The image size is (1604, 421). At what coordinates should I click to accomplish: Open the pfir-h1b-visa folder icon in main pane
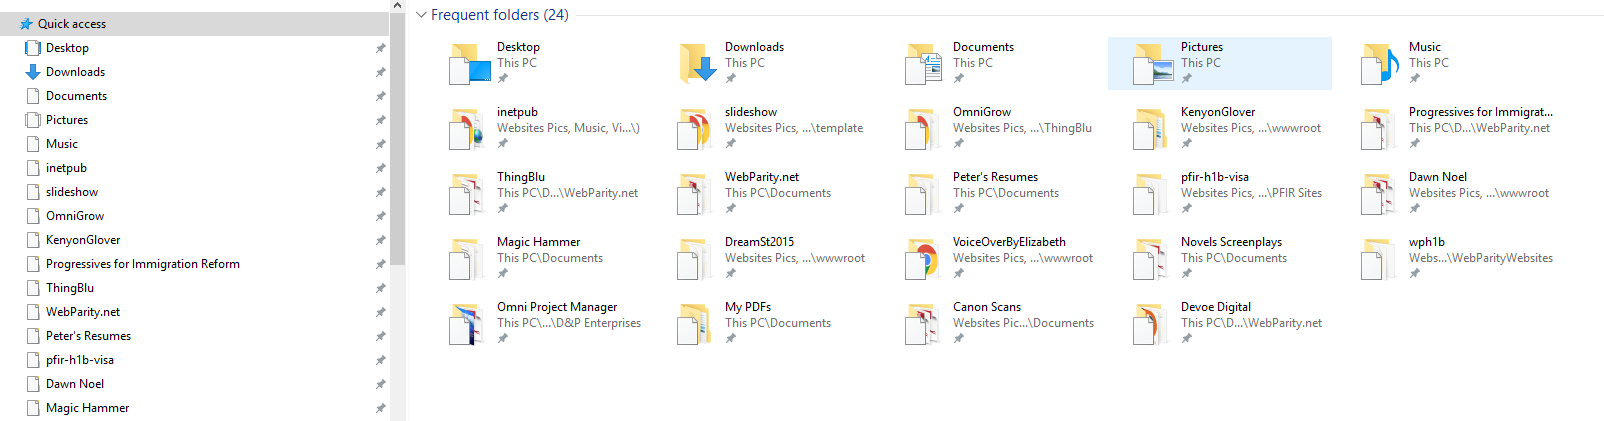1152,194
